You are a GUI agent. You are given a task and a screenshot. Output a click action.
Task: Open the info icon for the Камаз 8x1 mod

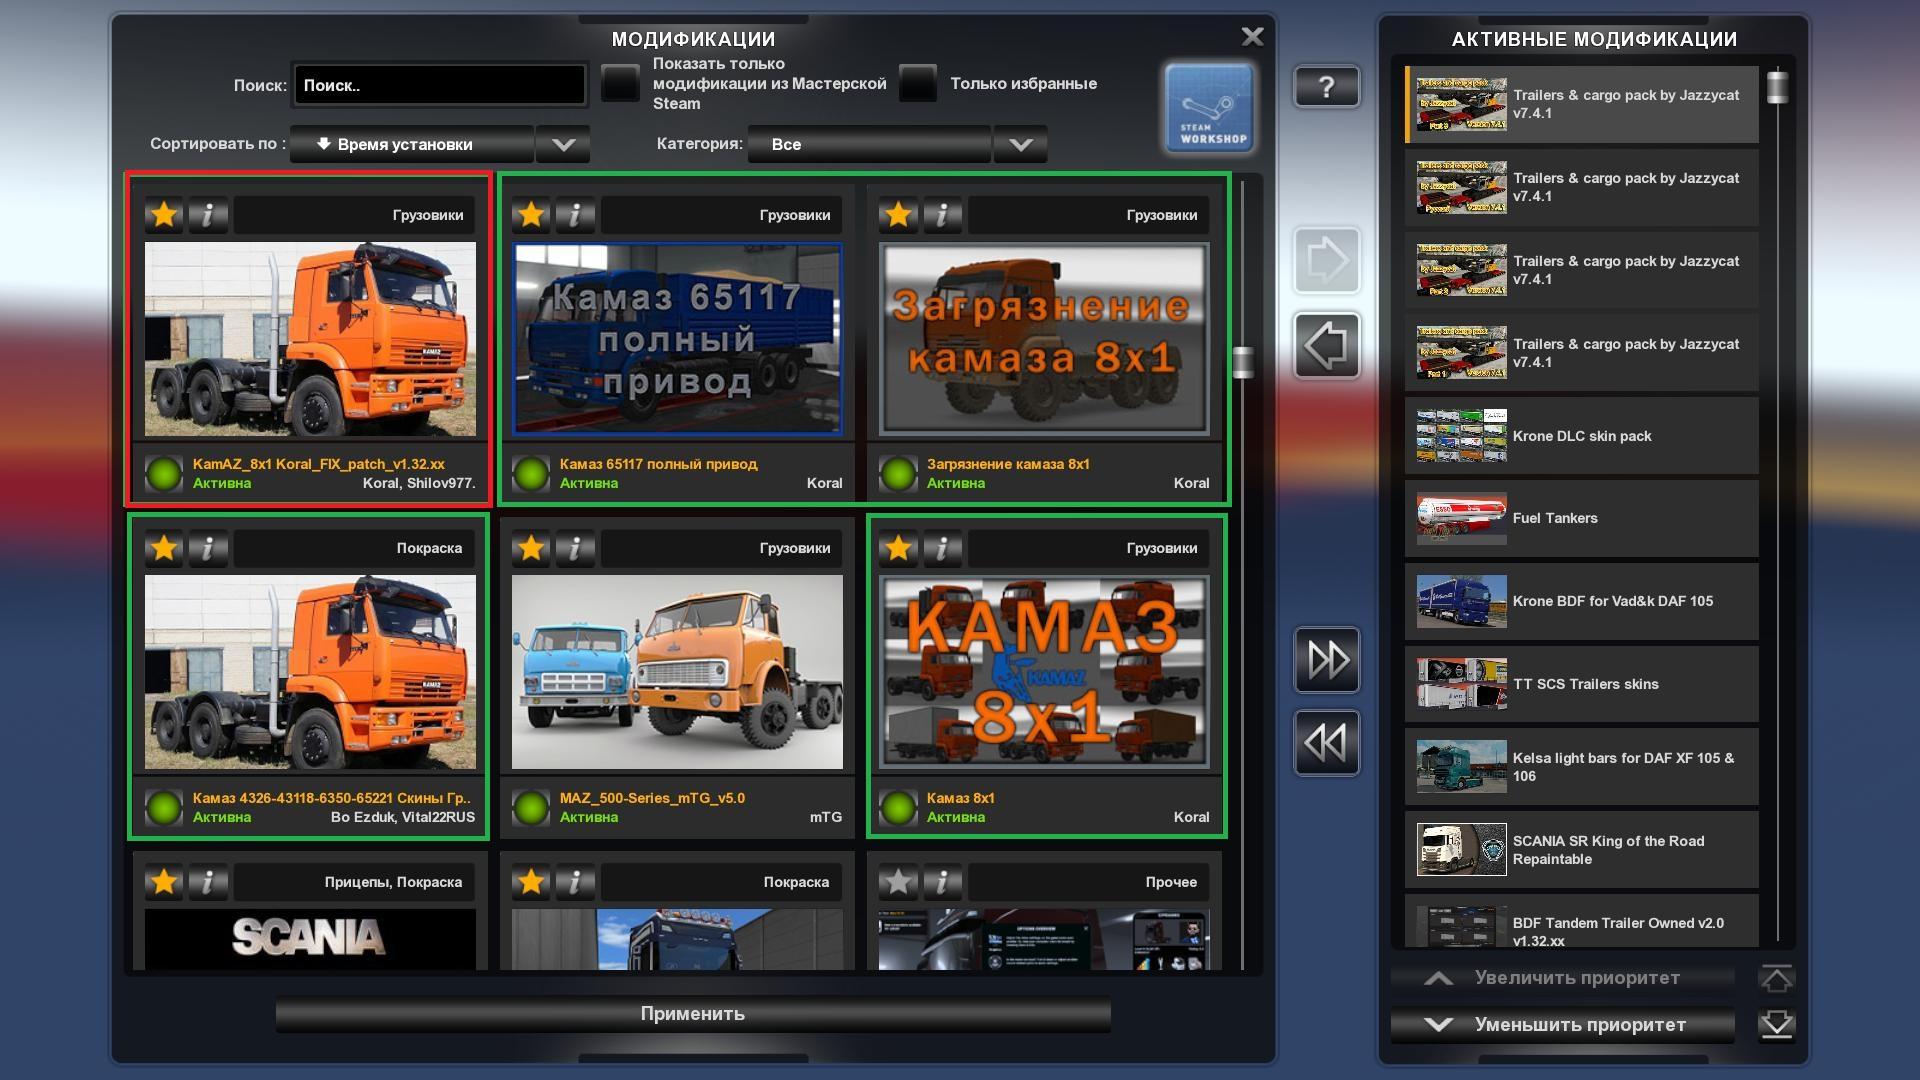tap(941, 548)
